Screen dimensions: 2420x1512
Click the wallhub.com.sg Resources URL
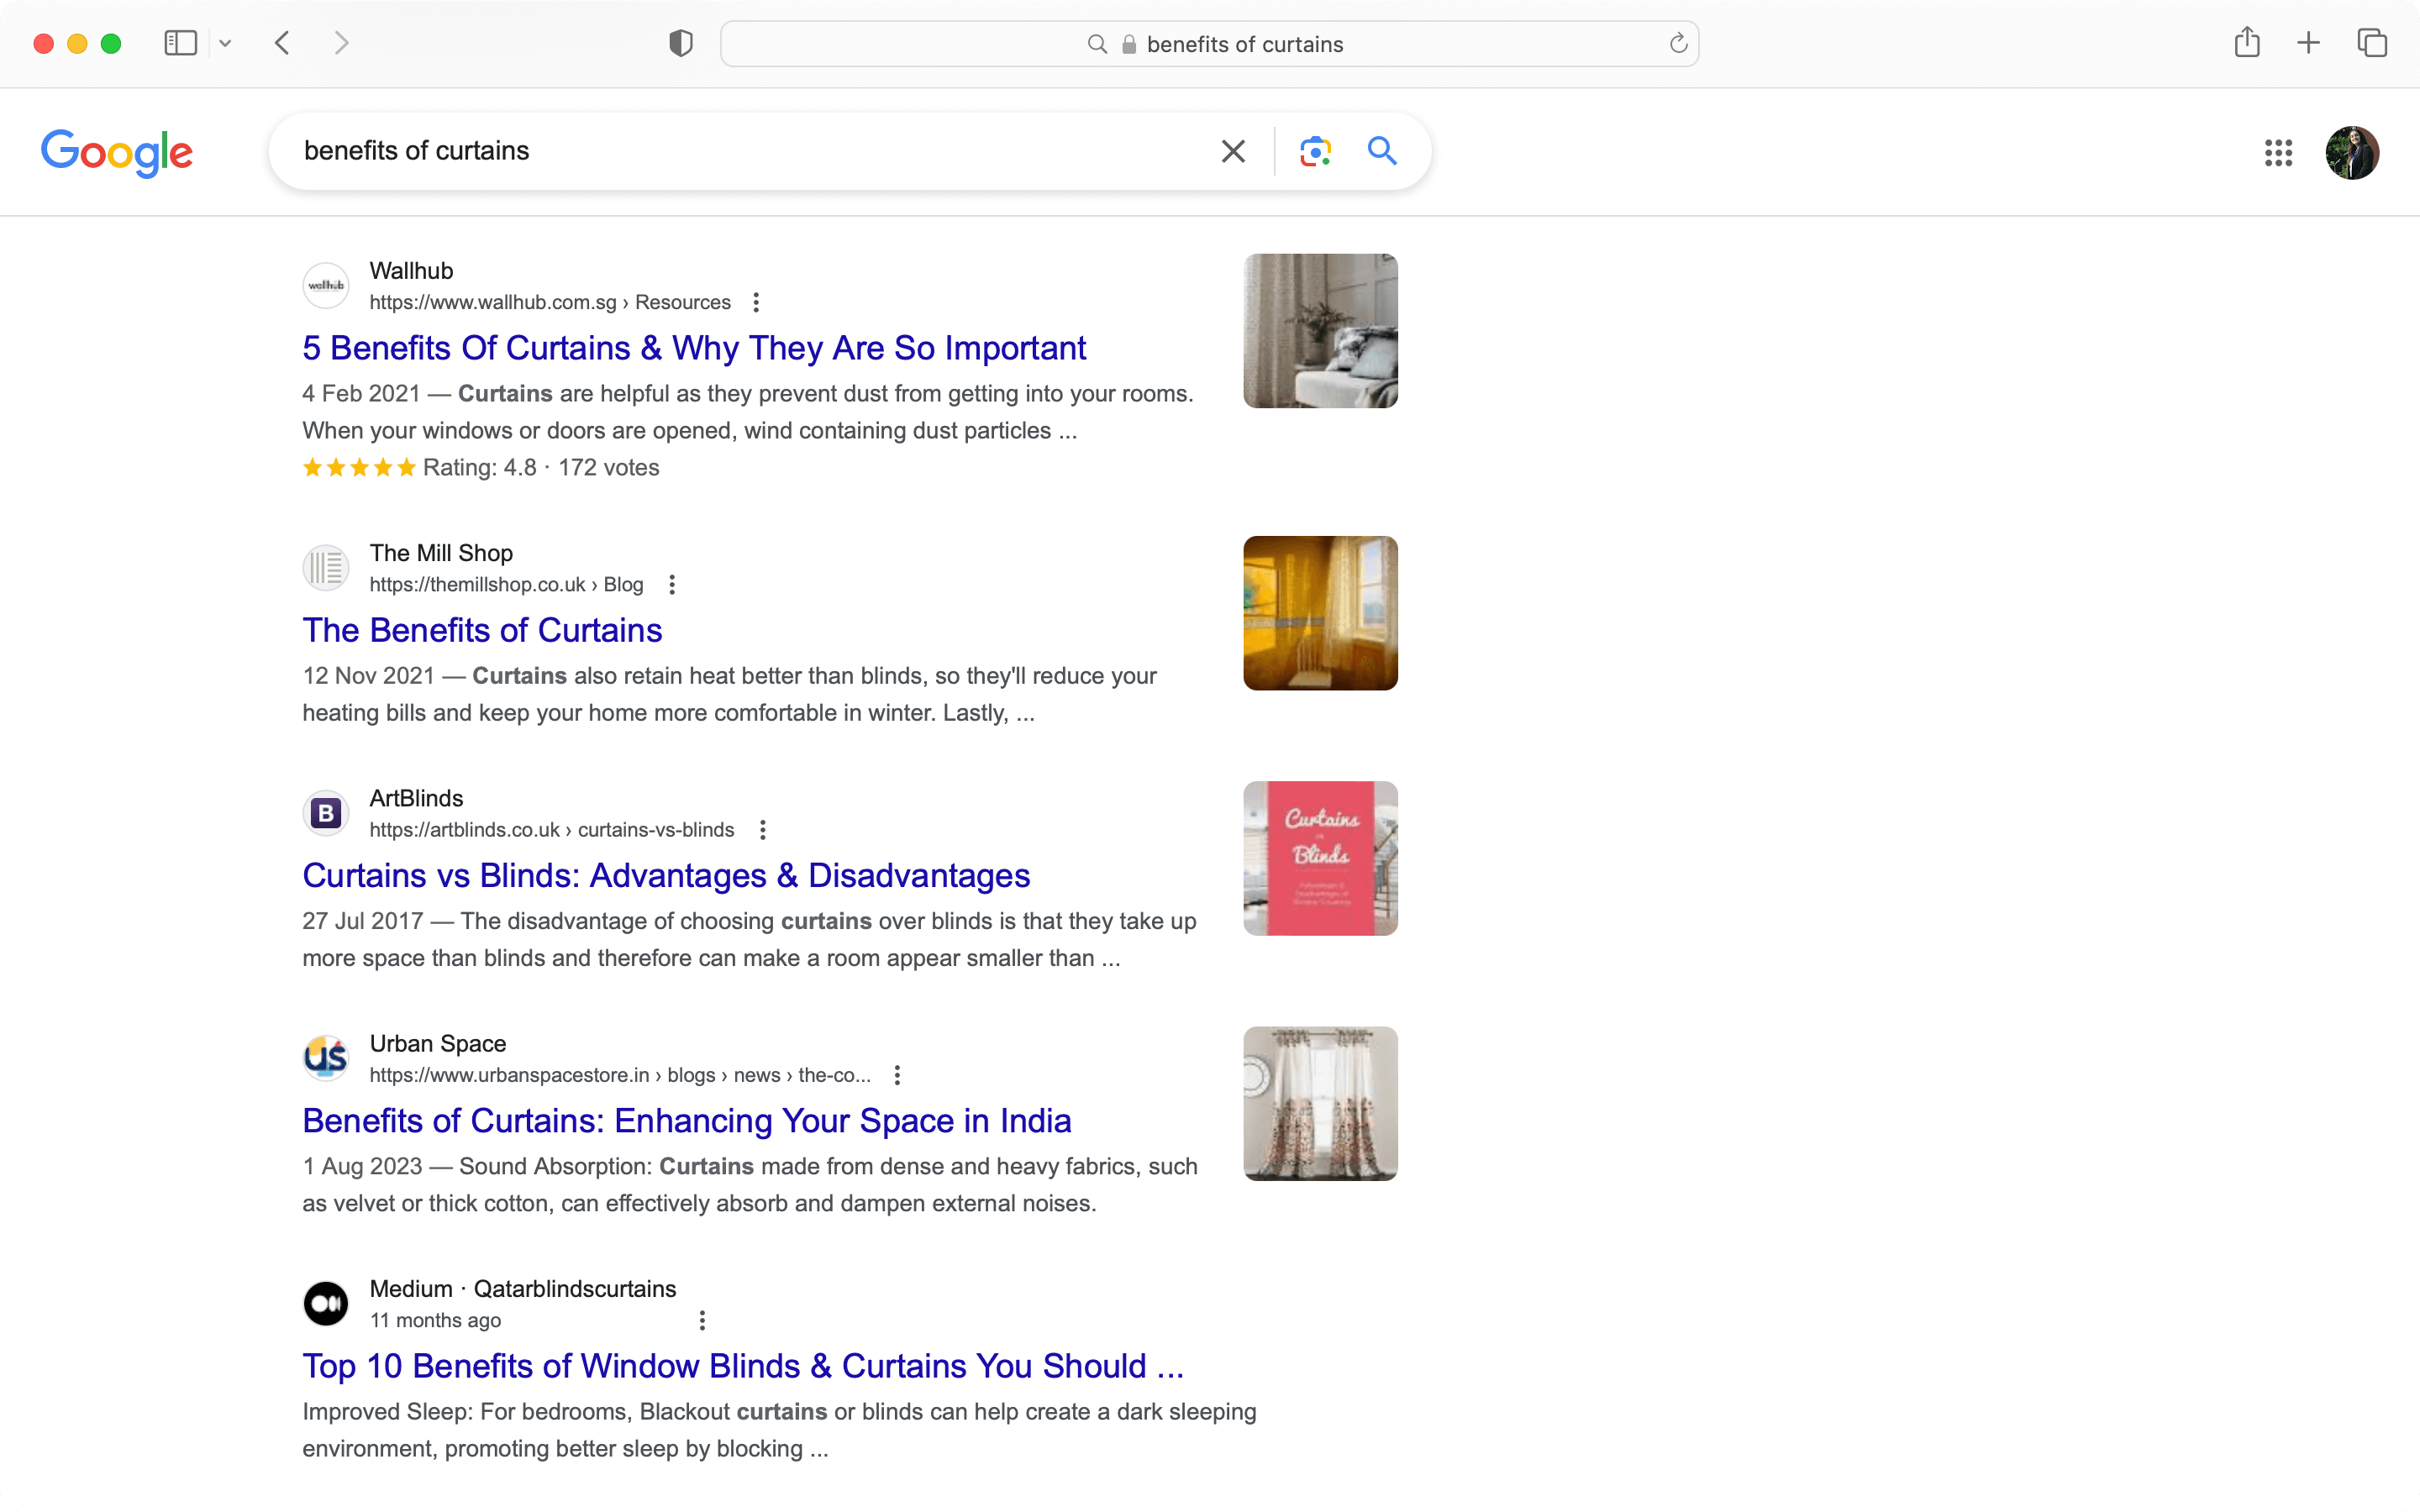click(550, 302)
